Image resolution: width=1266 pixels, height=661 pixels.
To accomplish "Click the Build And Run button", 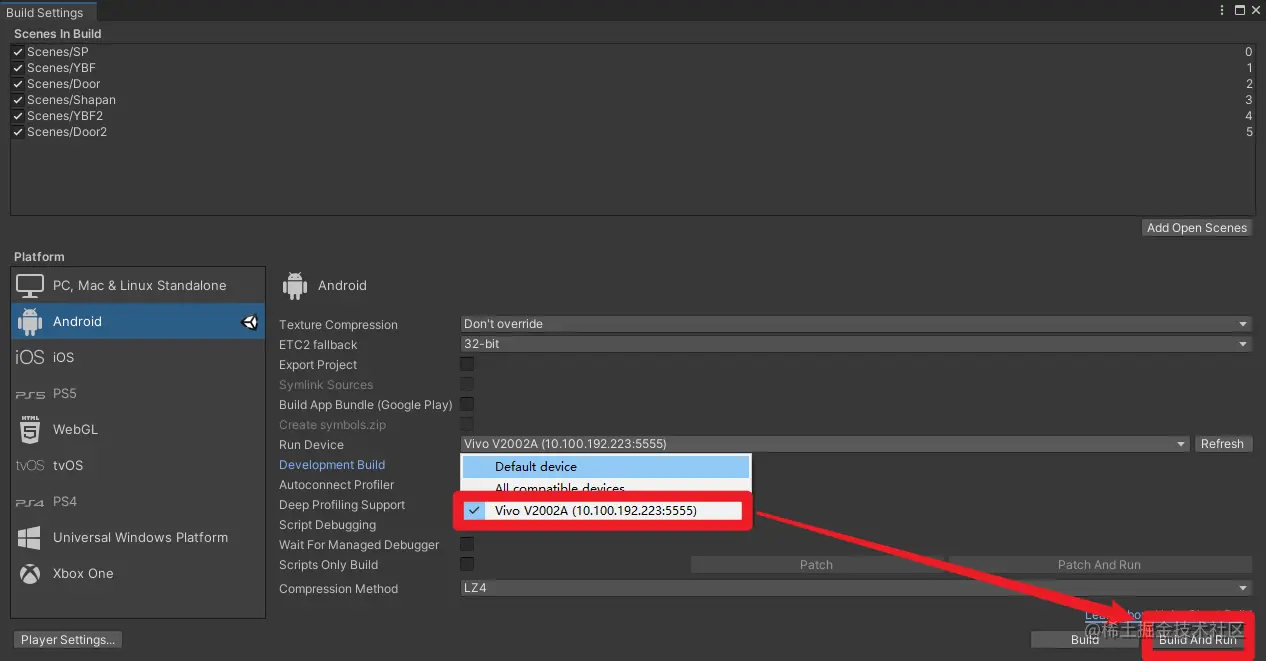I will [1197, 640].
